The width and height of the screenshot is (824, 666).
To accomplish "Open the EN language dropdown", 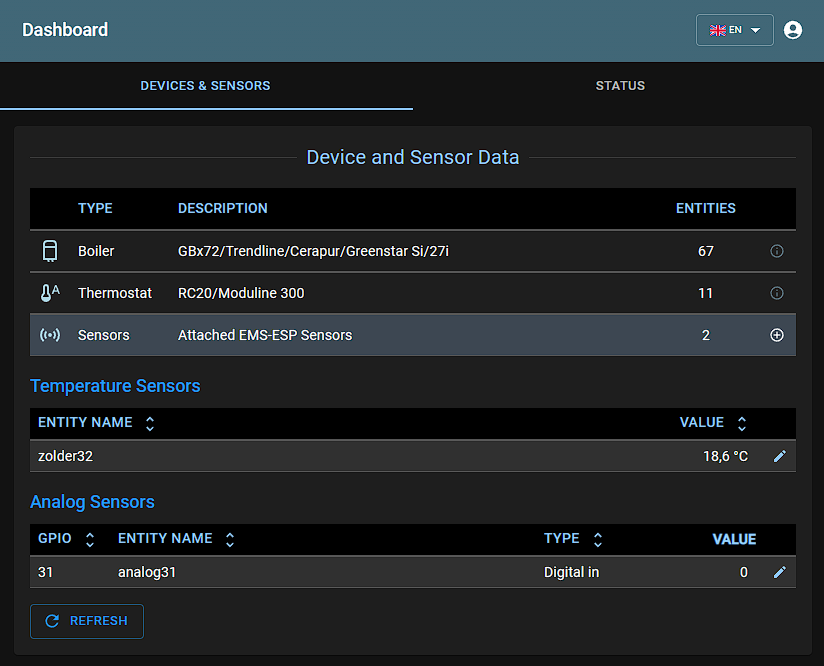I will 734,30.
